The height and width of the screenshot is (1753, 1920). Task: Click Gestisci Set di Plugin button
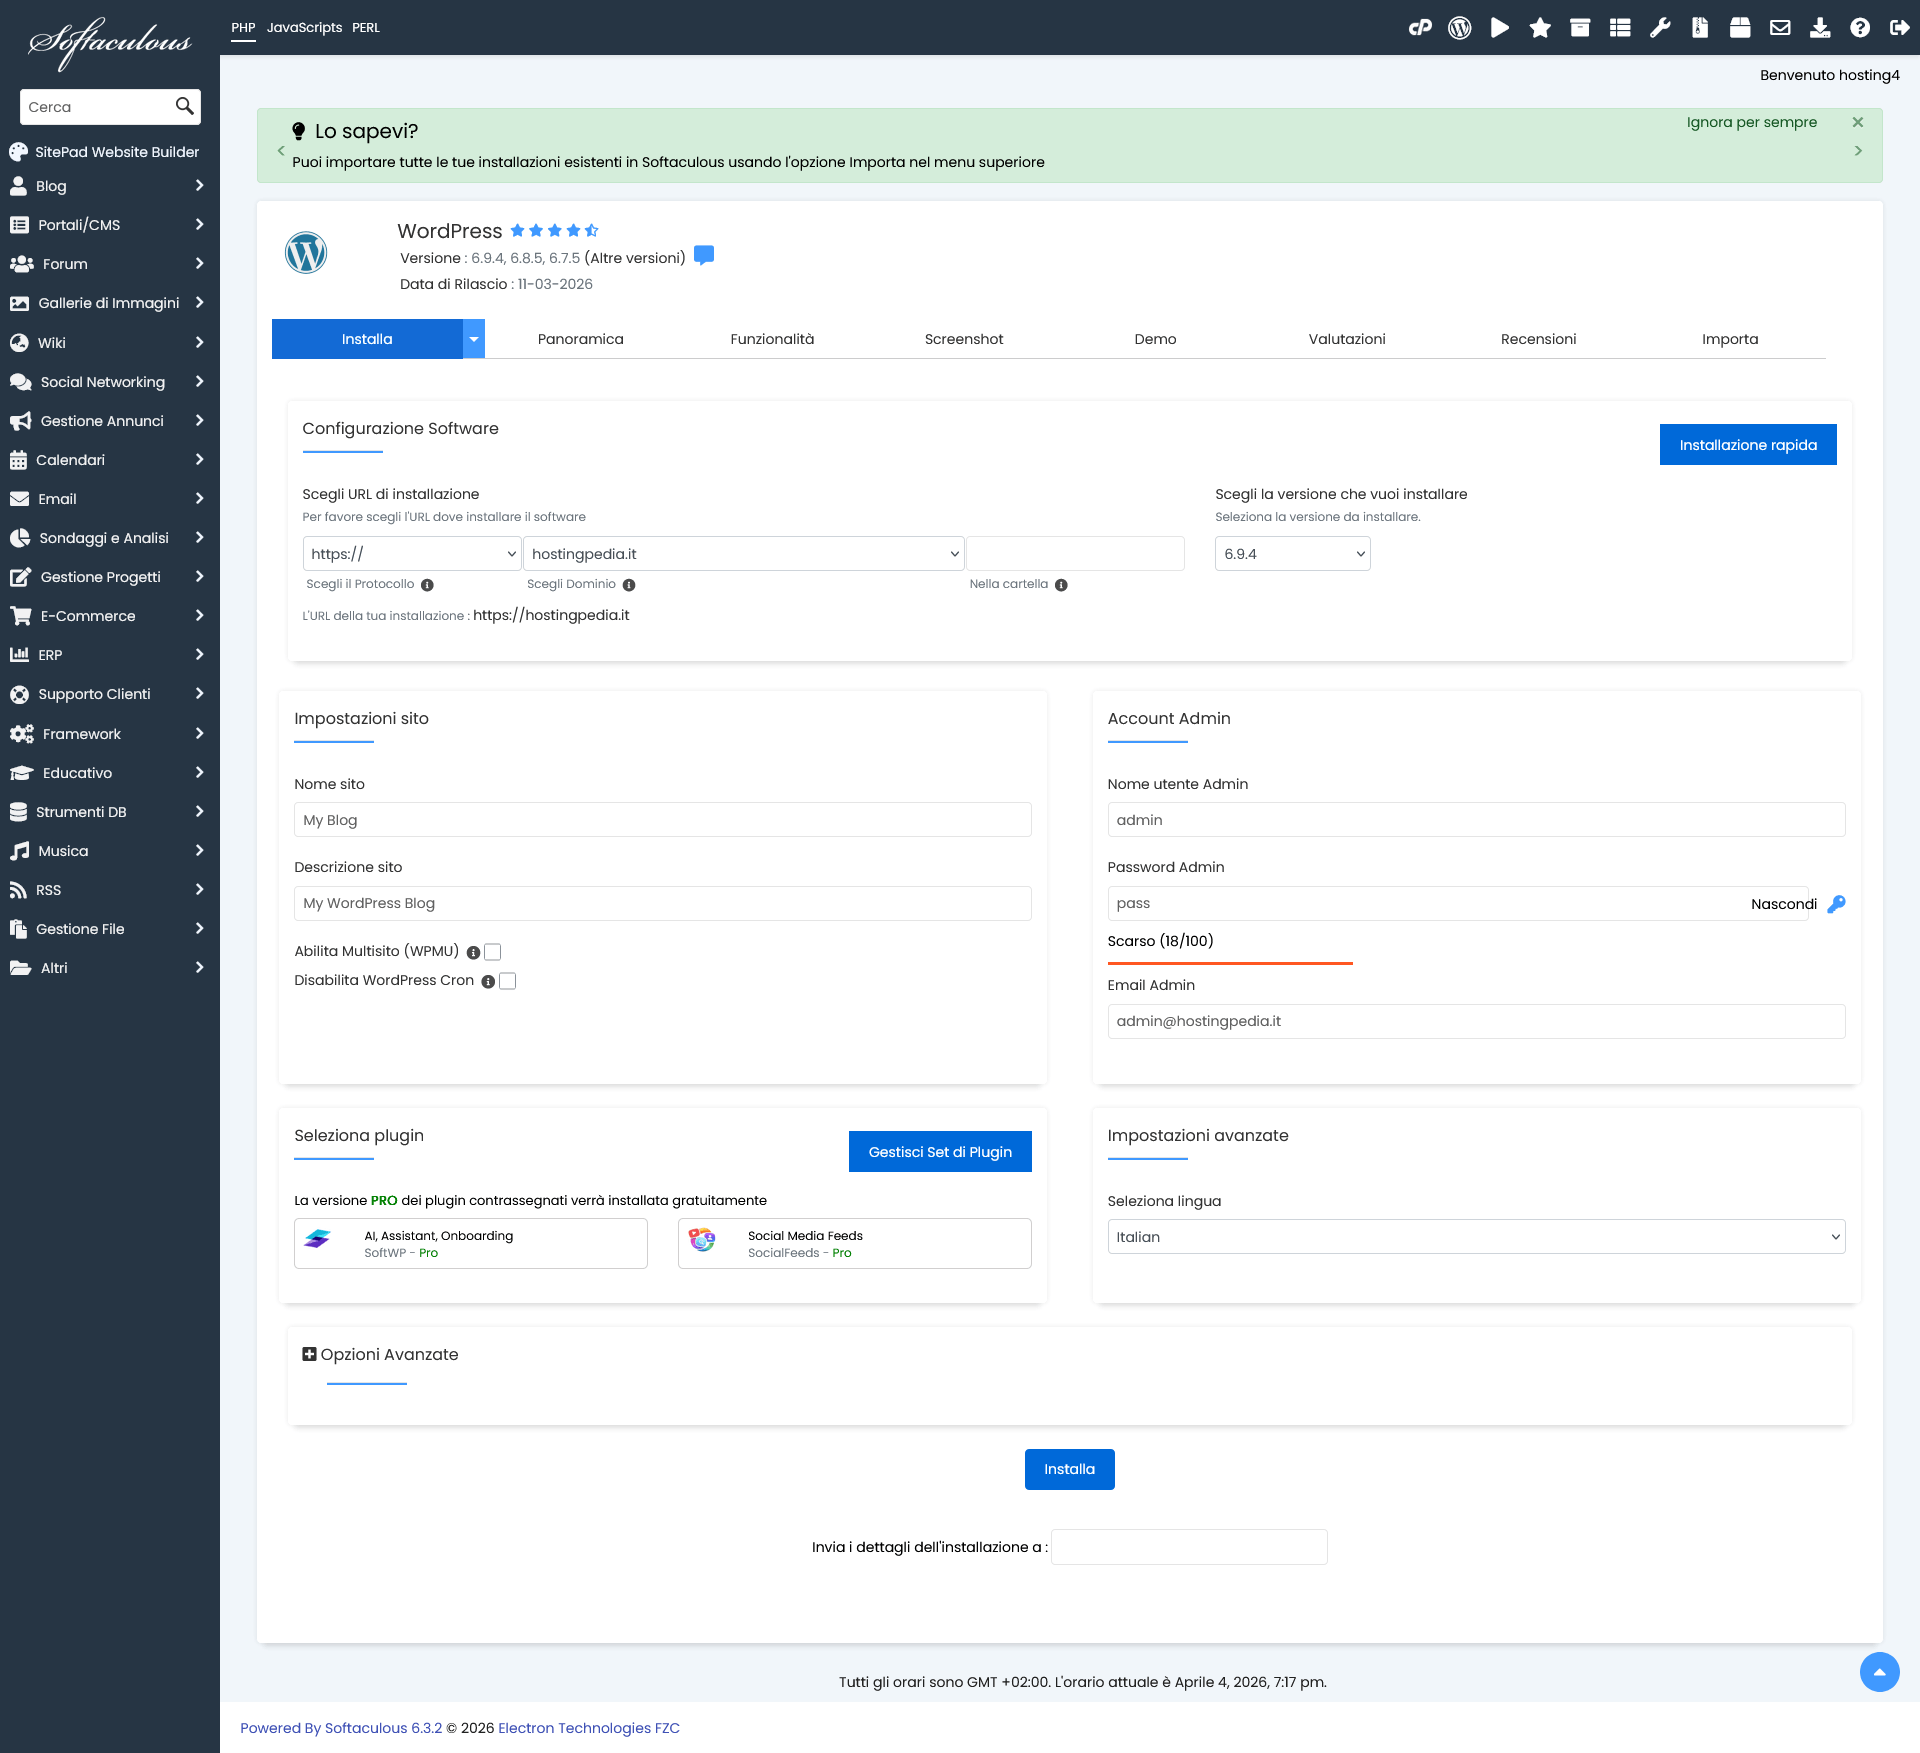940,1152
